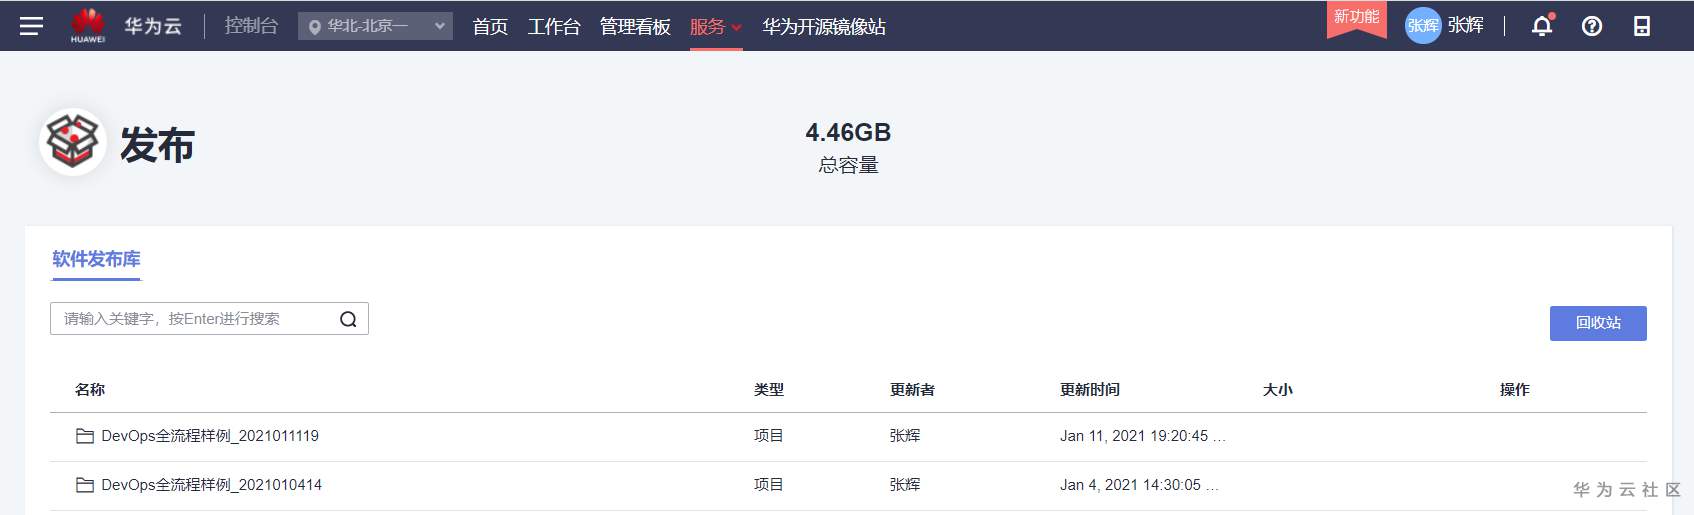The height and width of the screenshot is (515, 1694).
Task: Expand the 服务 services menu
Action: (x=715, y=27)
